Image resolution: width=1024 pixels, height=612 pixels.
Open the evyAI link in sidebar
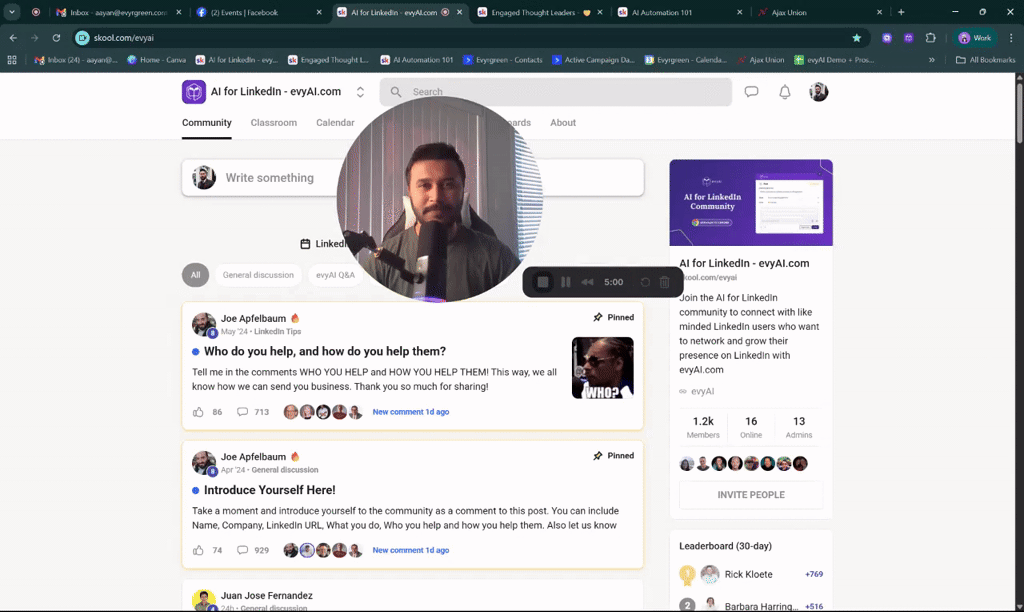(x=702, y=391)
